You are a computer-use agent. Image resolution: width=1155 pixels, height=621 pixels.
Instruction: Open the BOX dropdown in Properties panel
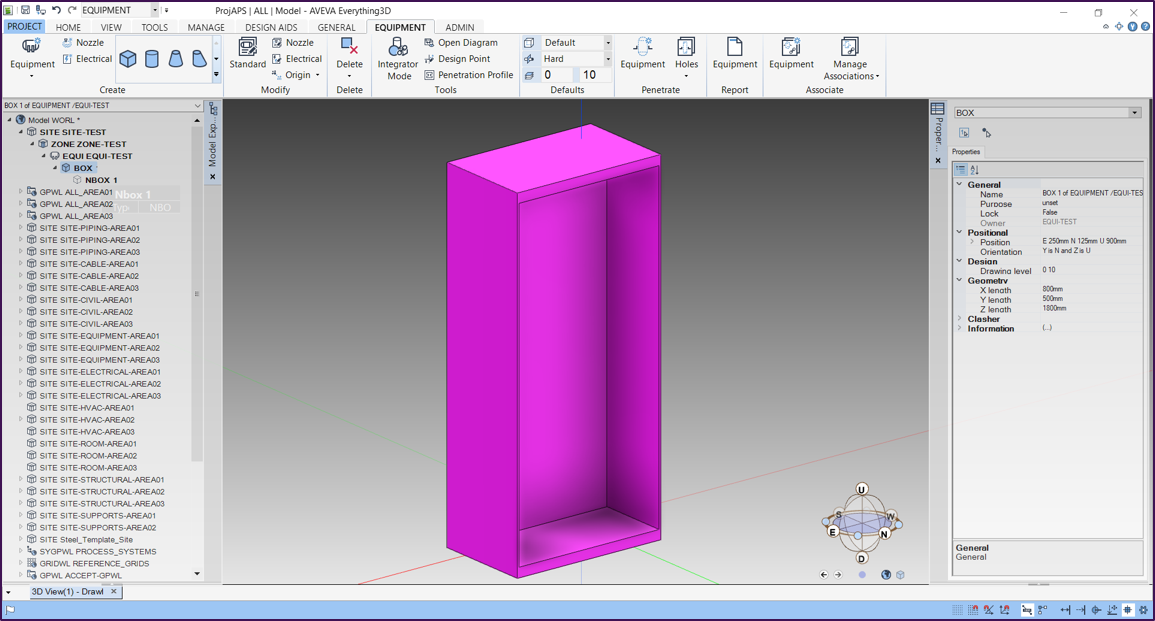pos(1134,113)
